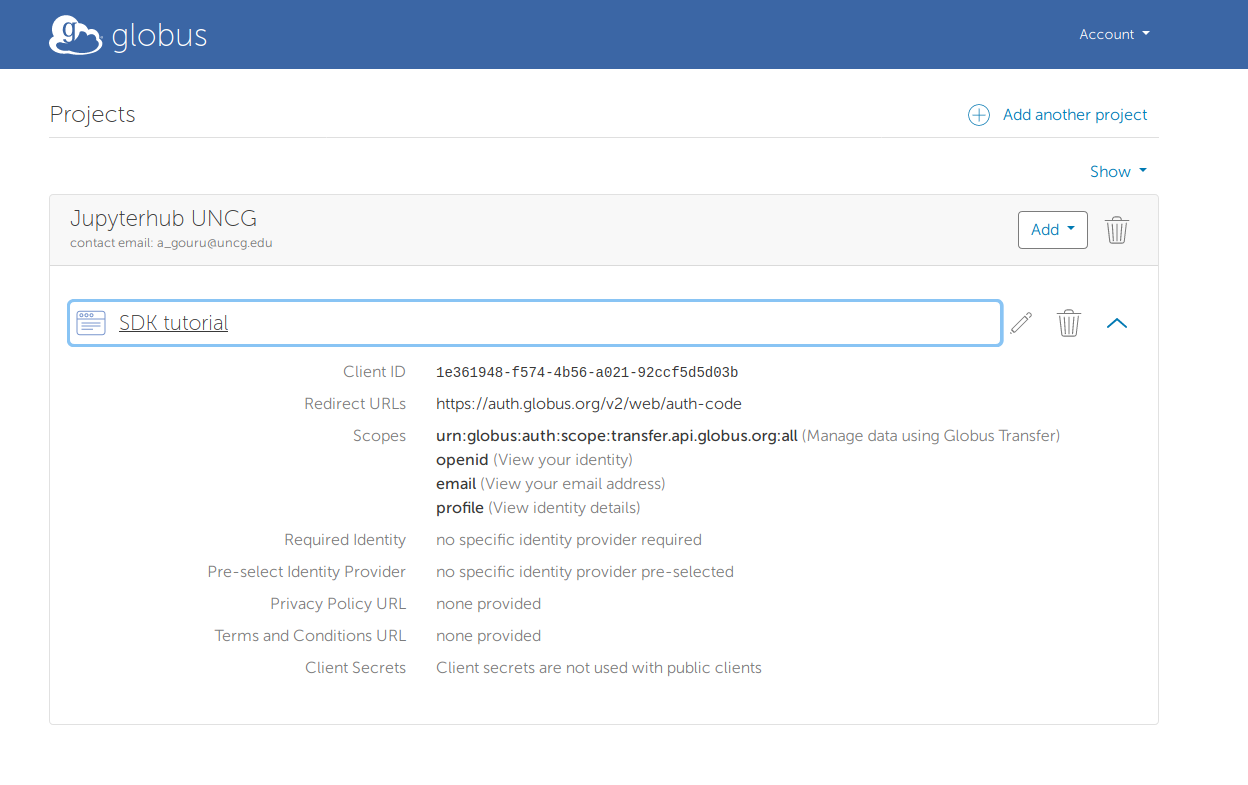This screenshot has height=785, width=1248.
Task: Click the redirect URL https://auth.globus.org/v2/web/auth-code
Action: [x=589, y=403]
